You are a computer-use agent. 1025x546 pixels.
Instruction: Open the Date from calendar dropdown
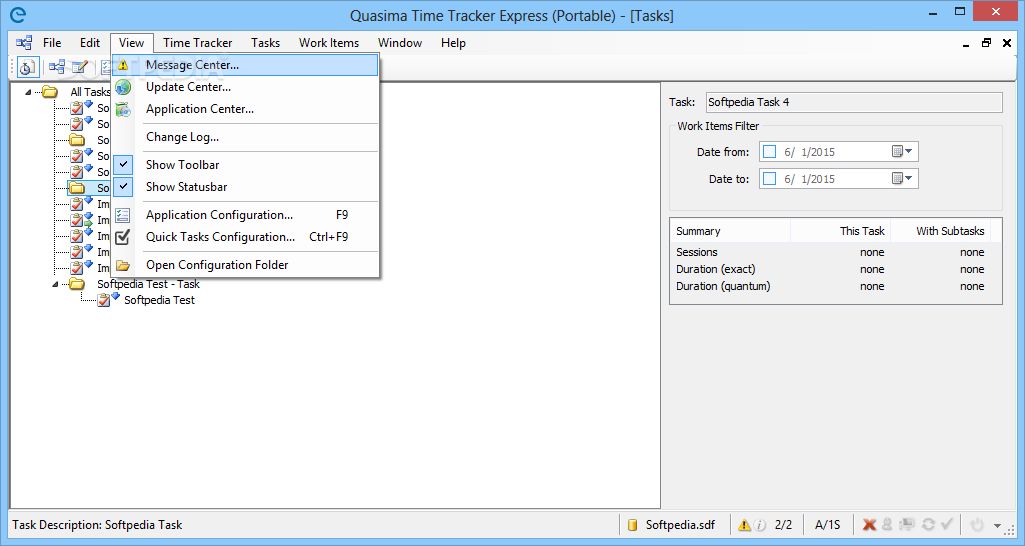[x=903, y=152]
